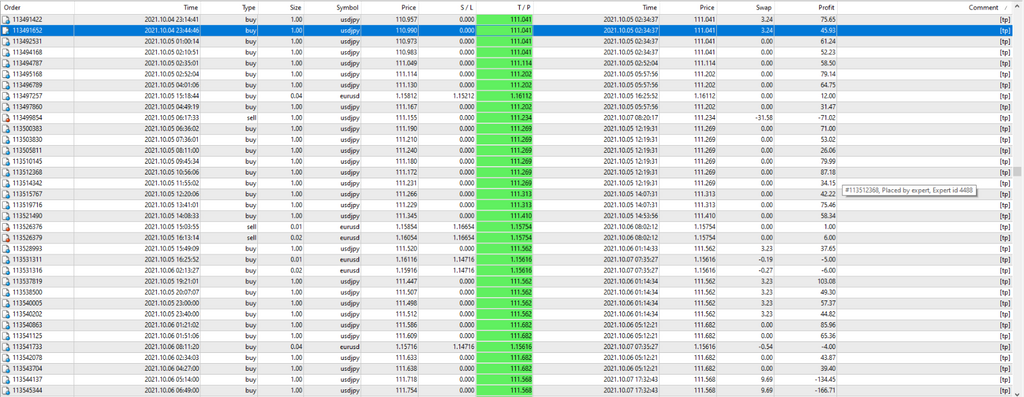Select the eurusd row with profit 12.00
Viewport: 1024px width, 397px height.
[506, 96]
